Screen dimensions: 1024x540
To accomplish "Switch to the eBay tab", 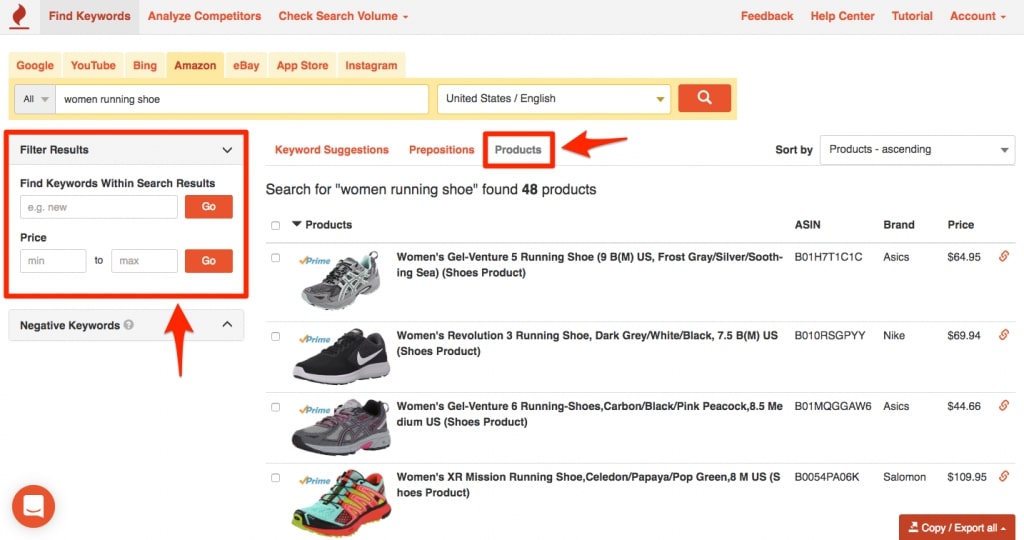I will click(246, 65).
